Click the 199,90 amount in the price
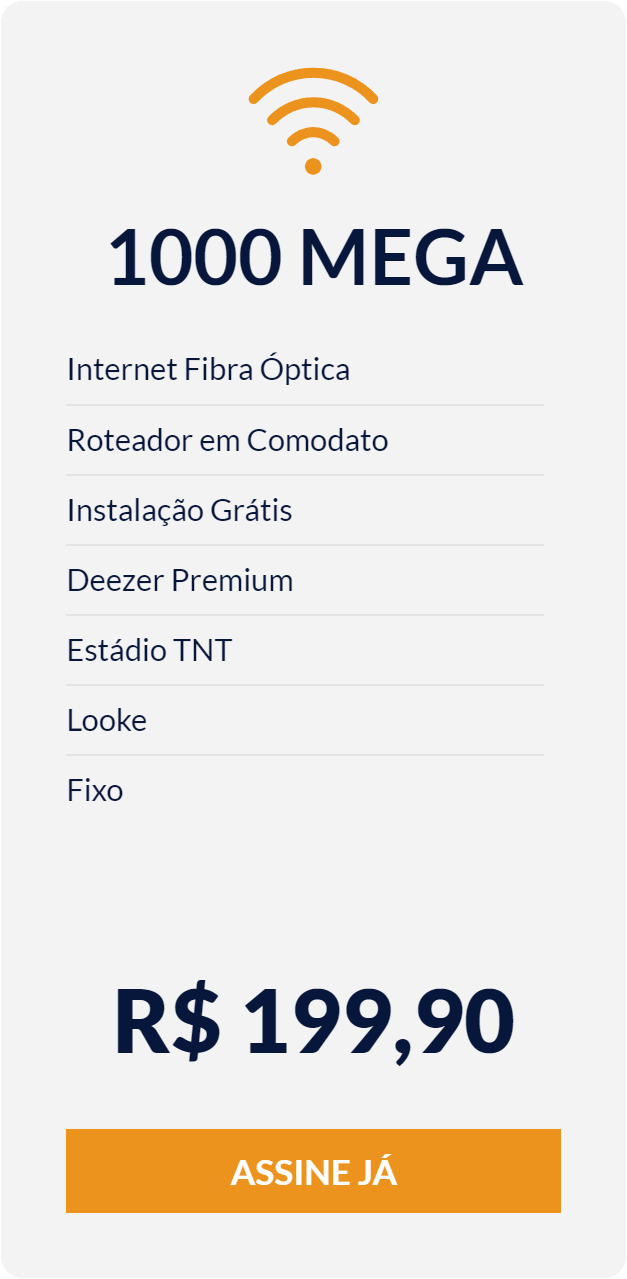The image size is (627, 1279). point(380,1024)
